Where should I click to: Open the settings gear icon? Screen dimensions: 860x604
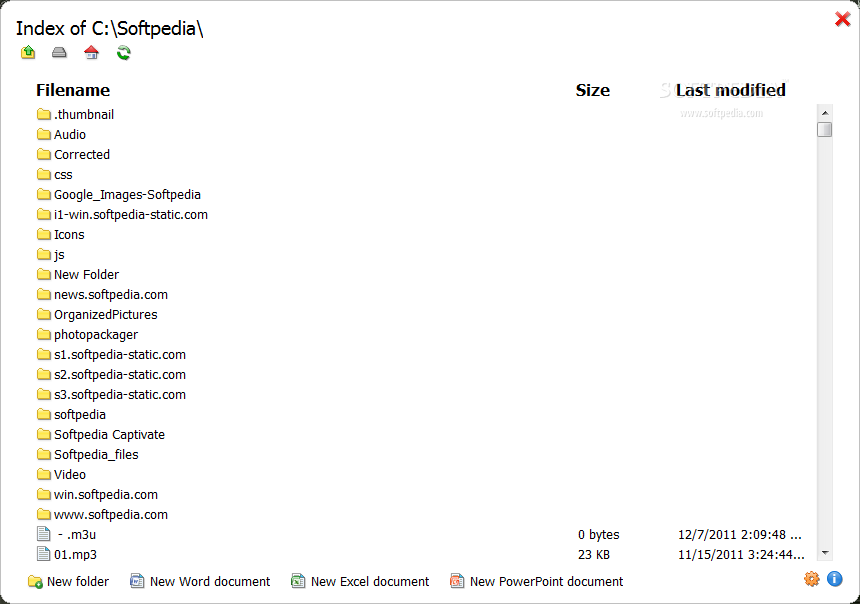point(812,579)
